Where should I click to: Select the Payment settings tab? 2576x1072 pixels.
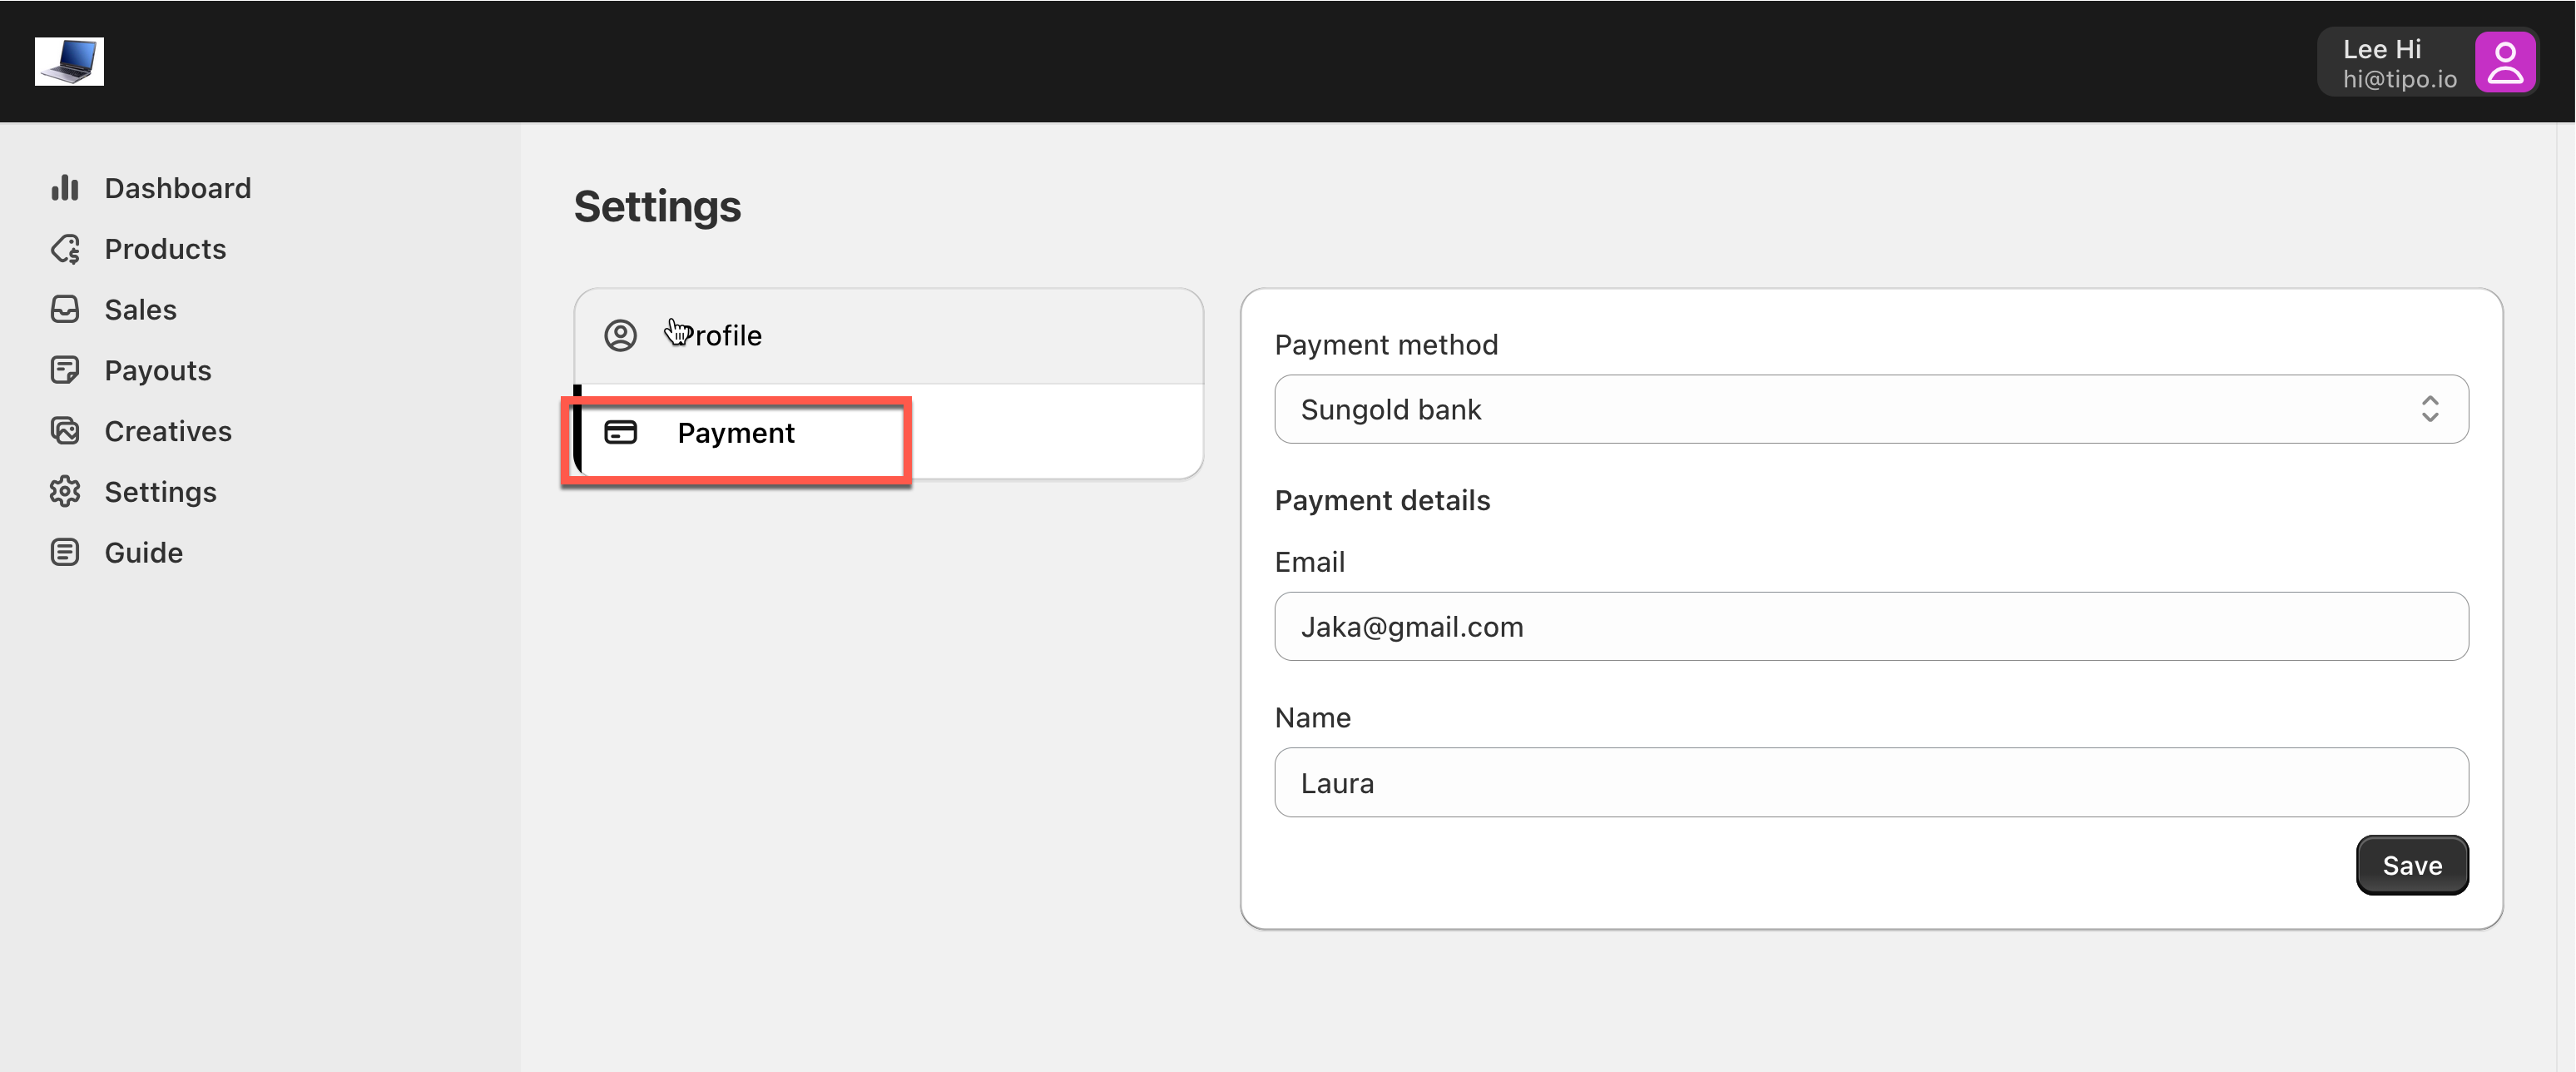(x=736, y=433)
